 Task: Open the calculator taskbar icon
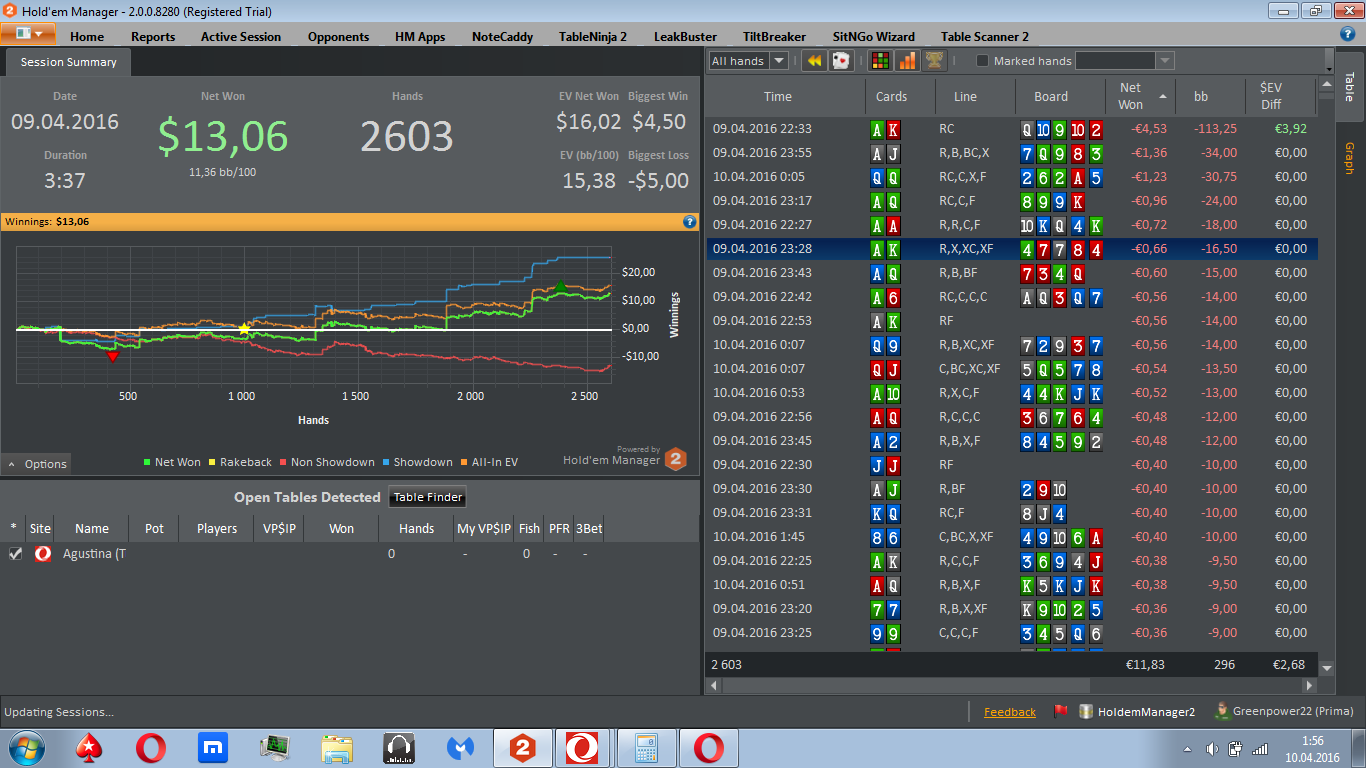pos(647,748)
